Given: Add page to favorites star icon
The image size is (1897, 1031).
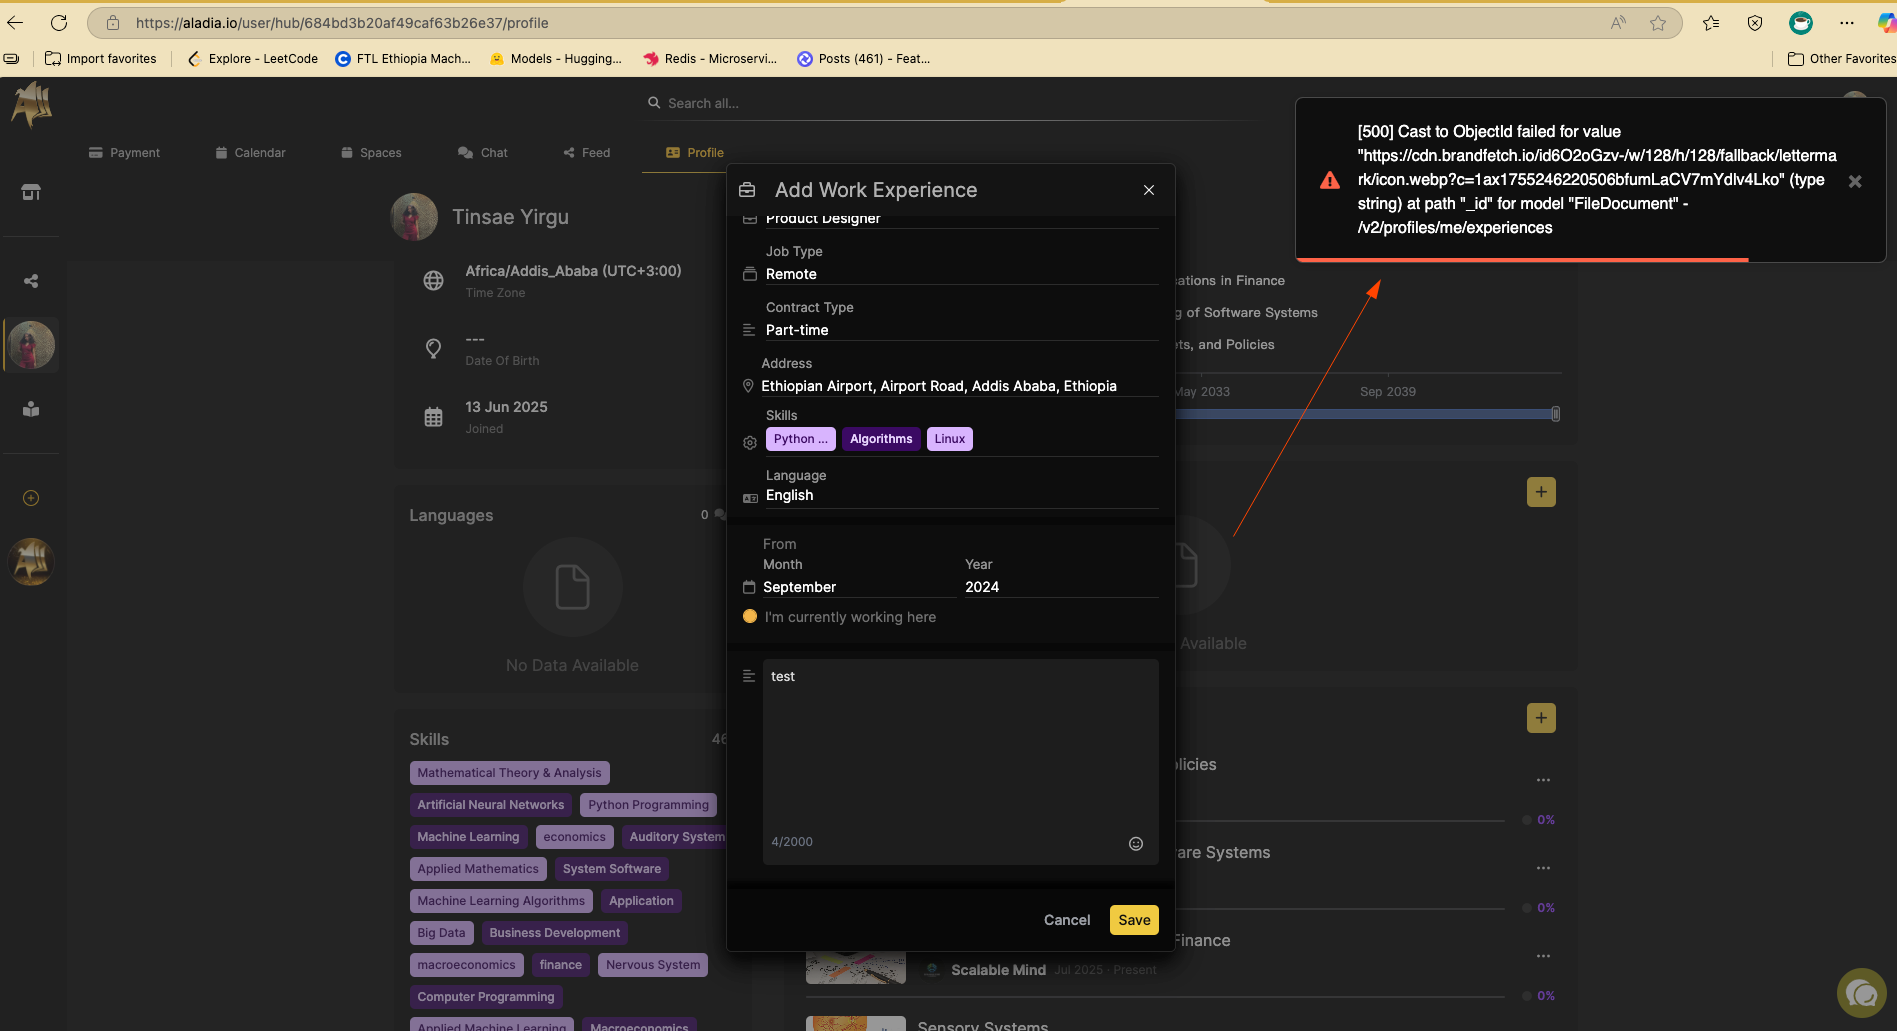Looking at the screenshot, I should click(x=1658, y=23).
